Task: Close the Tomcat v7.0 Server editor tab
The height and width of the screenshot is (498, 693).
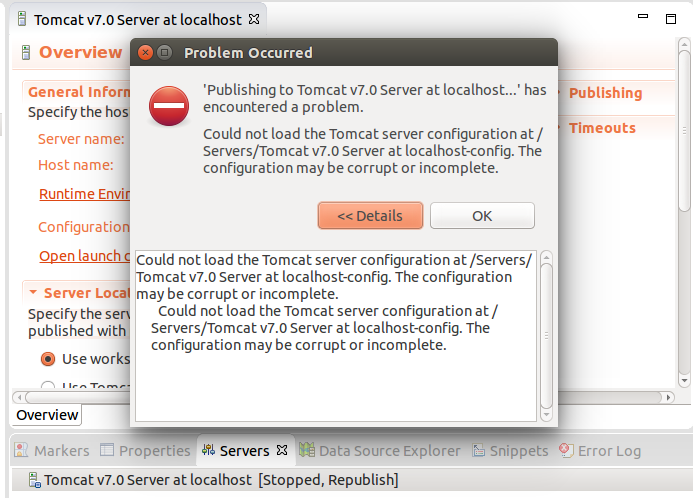Action: (254, 19)
